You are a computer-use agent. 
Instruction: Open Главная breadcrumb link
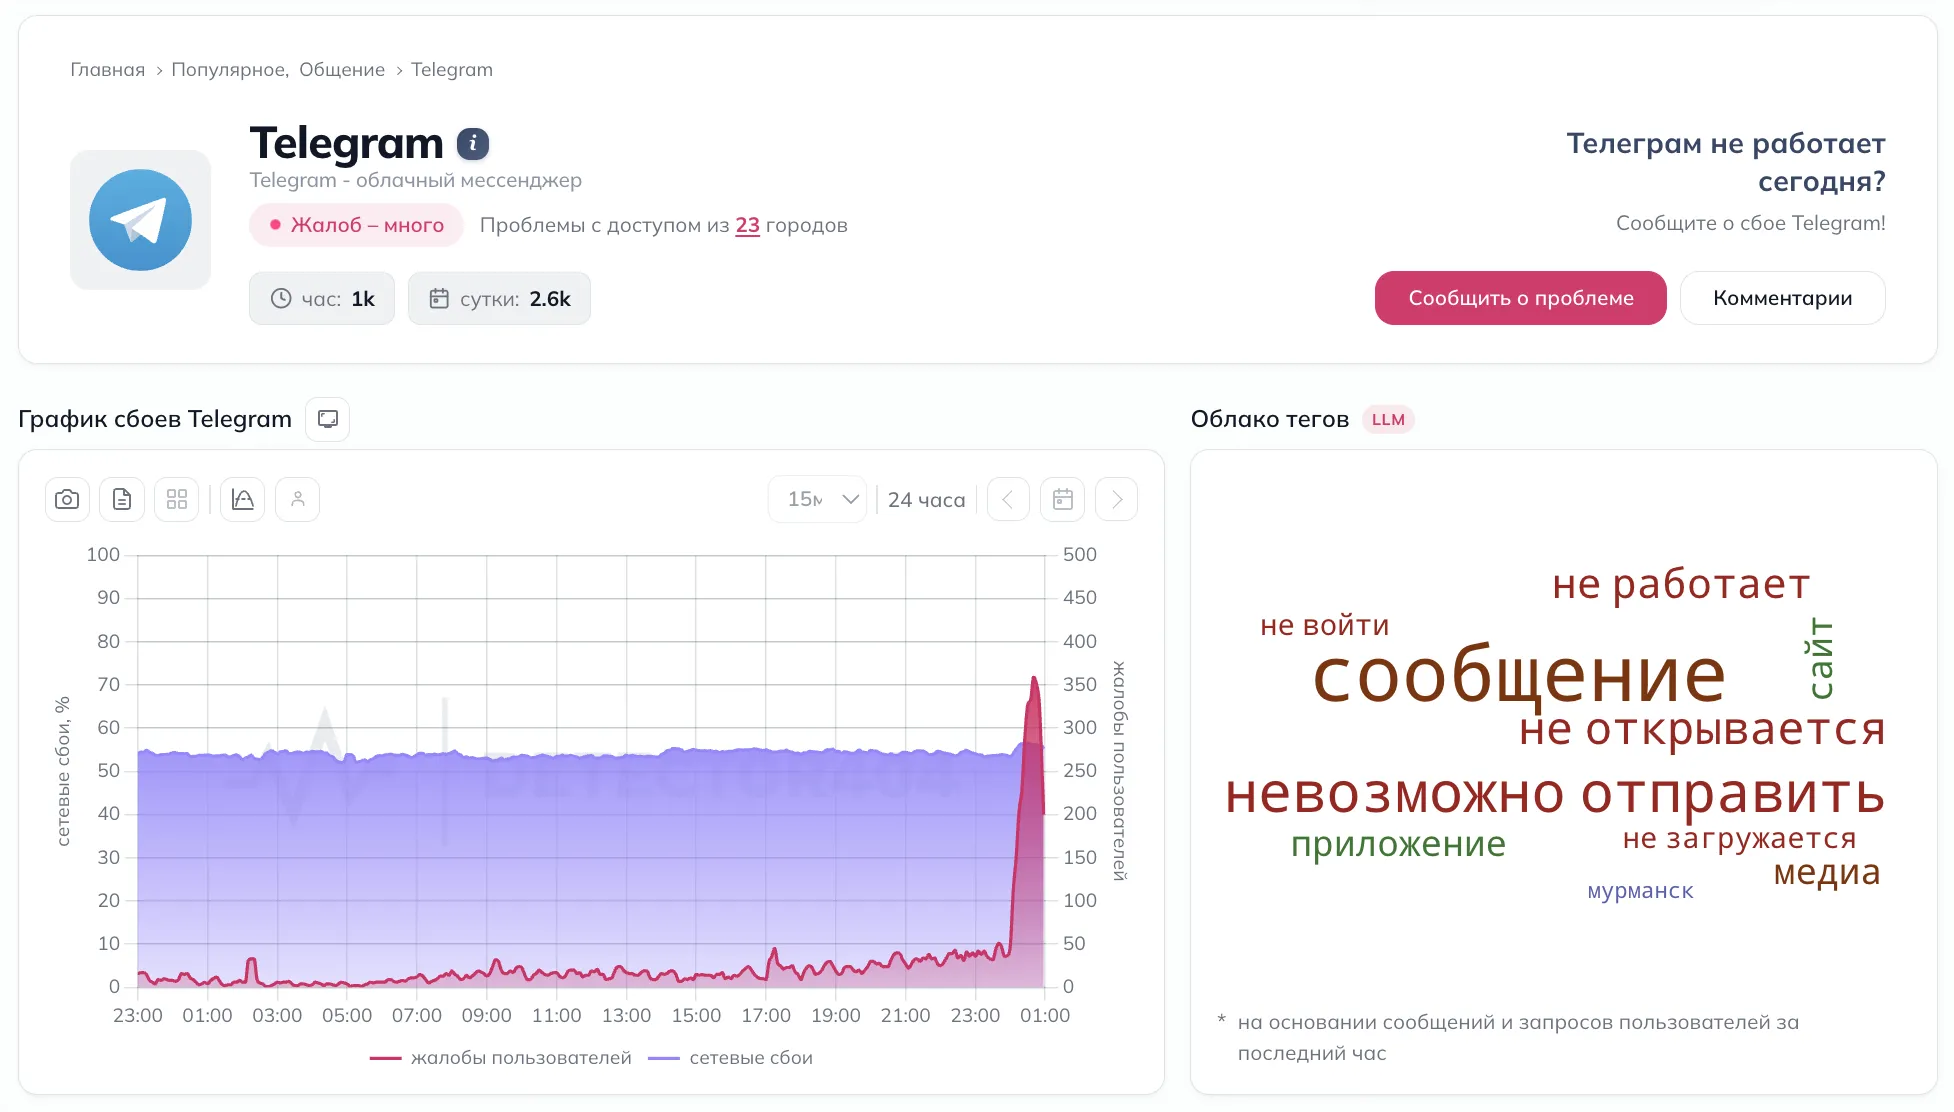coord(107,70)
